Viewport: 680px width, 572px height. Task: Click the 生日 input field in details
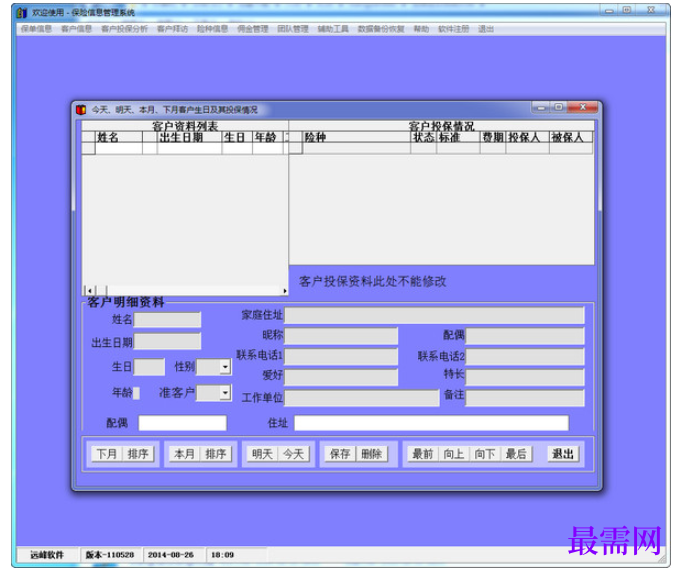149,367
